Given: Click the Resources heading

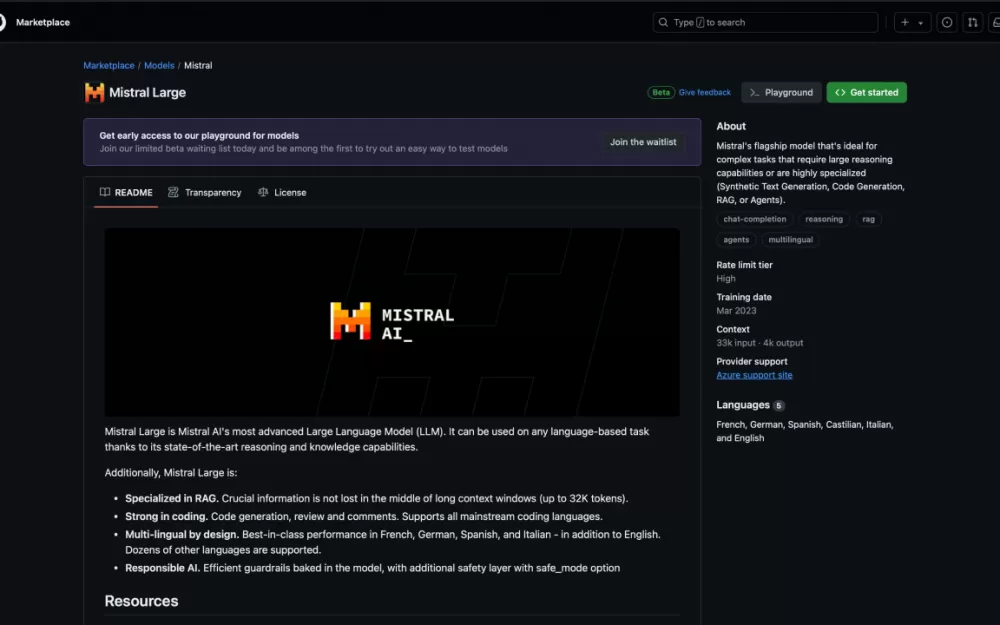Looking at the screenshot, I should 142,601.
